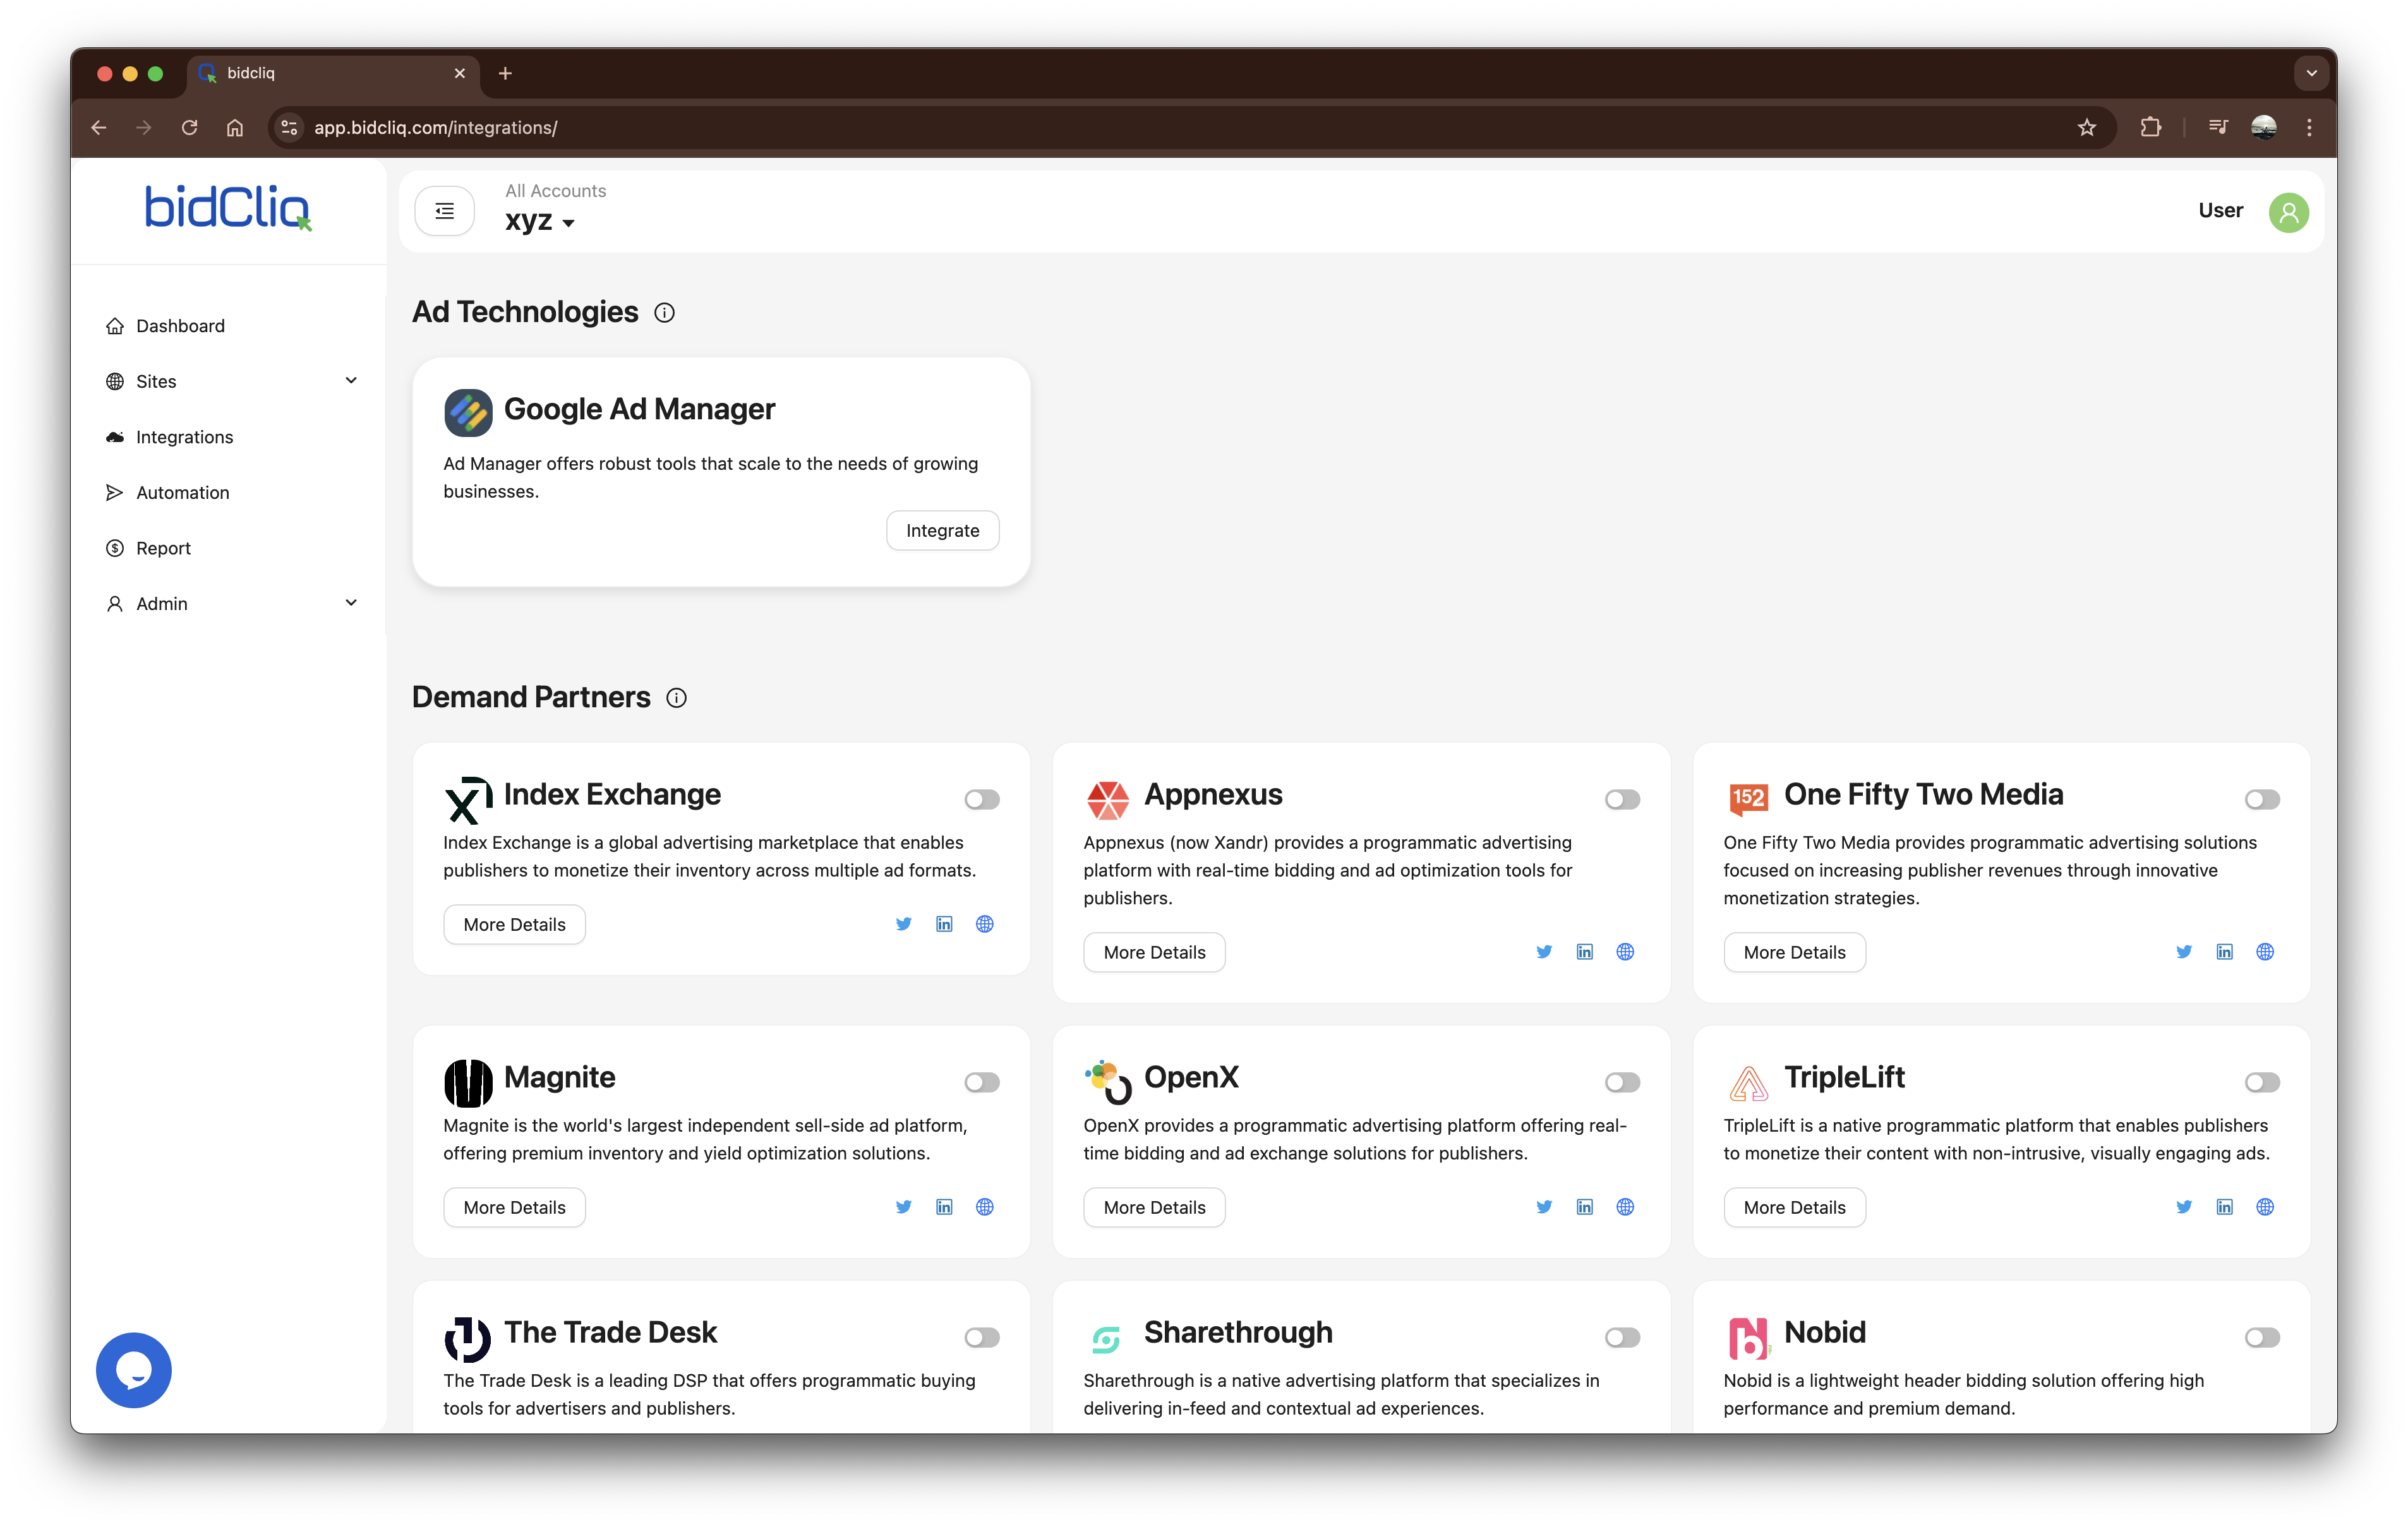Click Integrate for Google Ad Manager
The width and height of the screenshot is (2408, 1527).
coord(942,531)
